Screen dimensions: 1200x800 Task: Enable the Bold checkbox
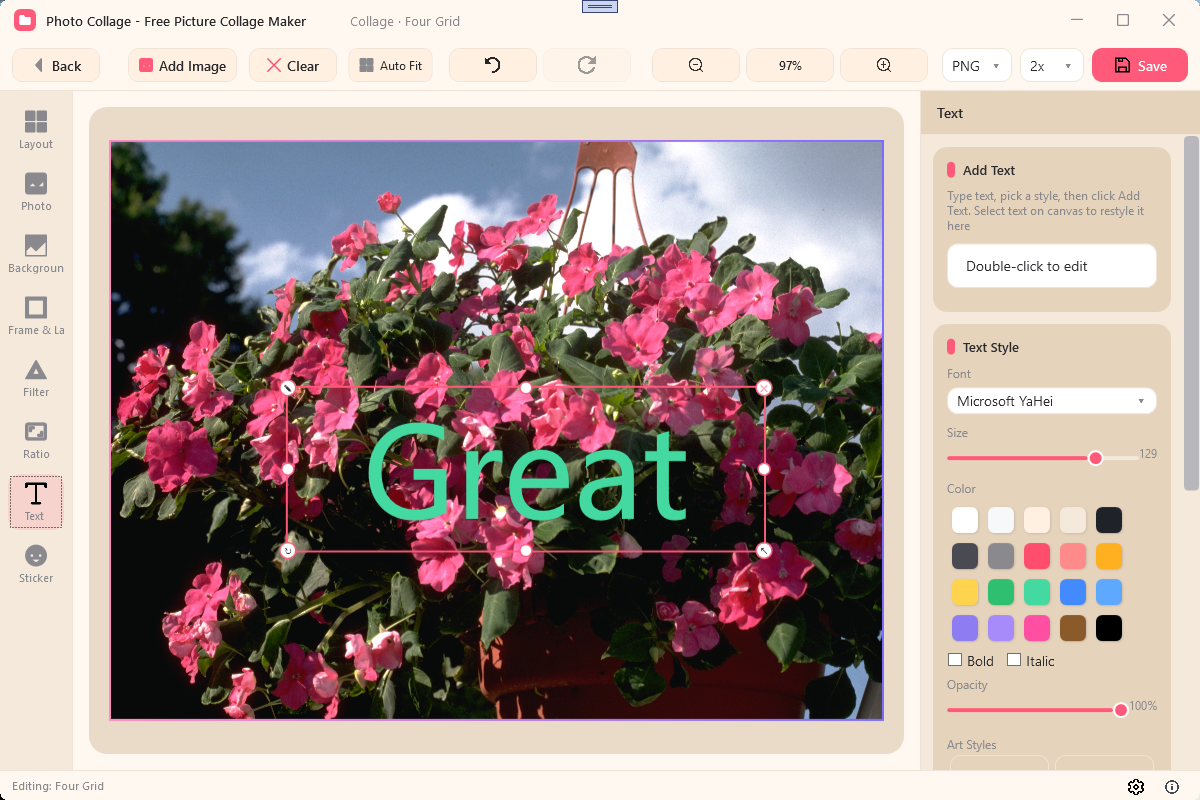[955, 660]
